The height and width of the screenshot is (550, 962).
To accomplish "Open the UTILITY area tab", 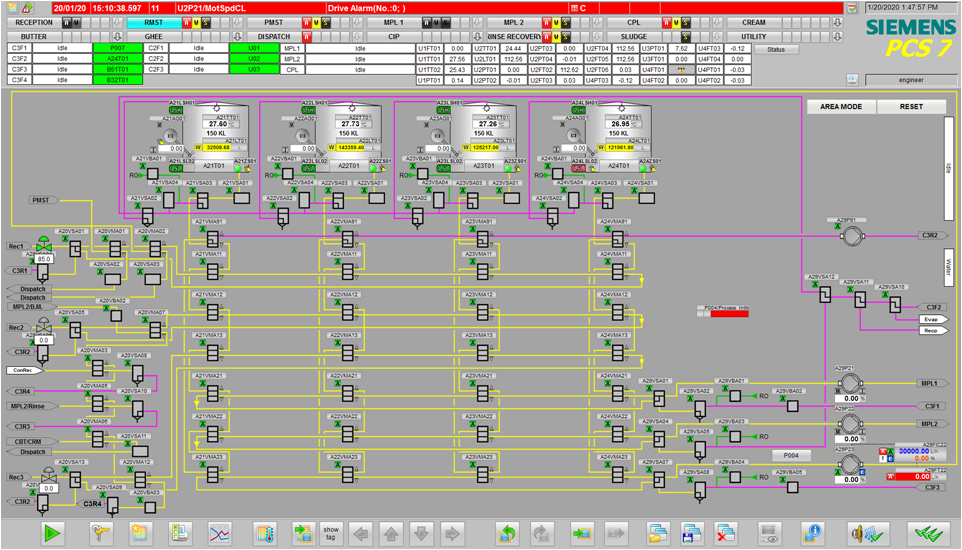I will (753, 37).
